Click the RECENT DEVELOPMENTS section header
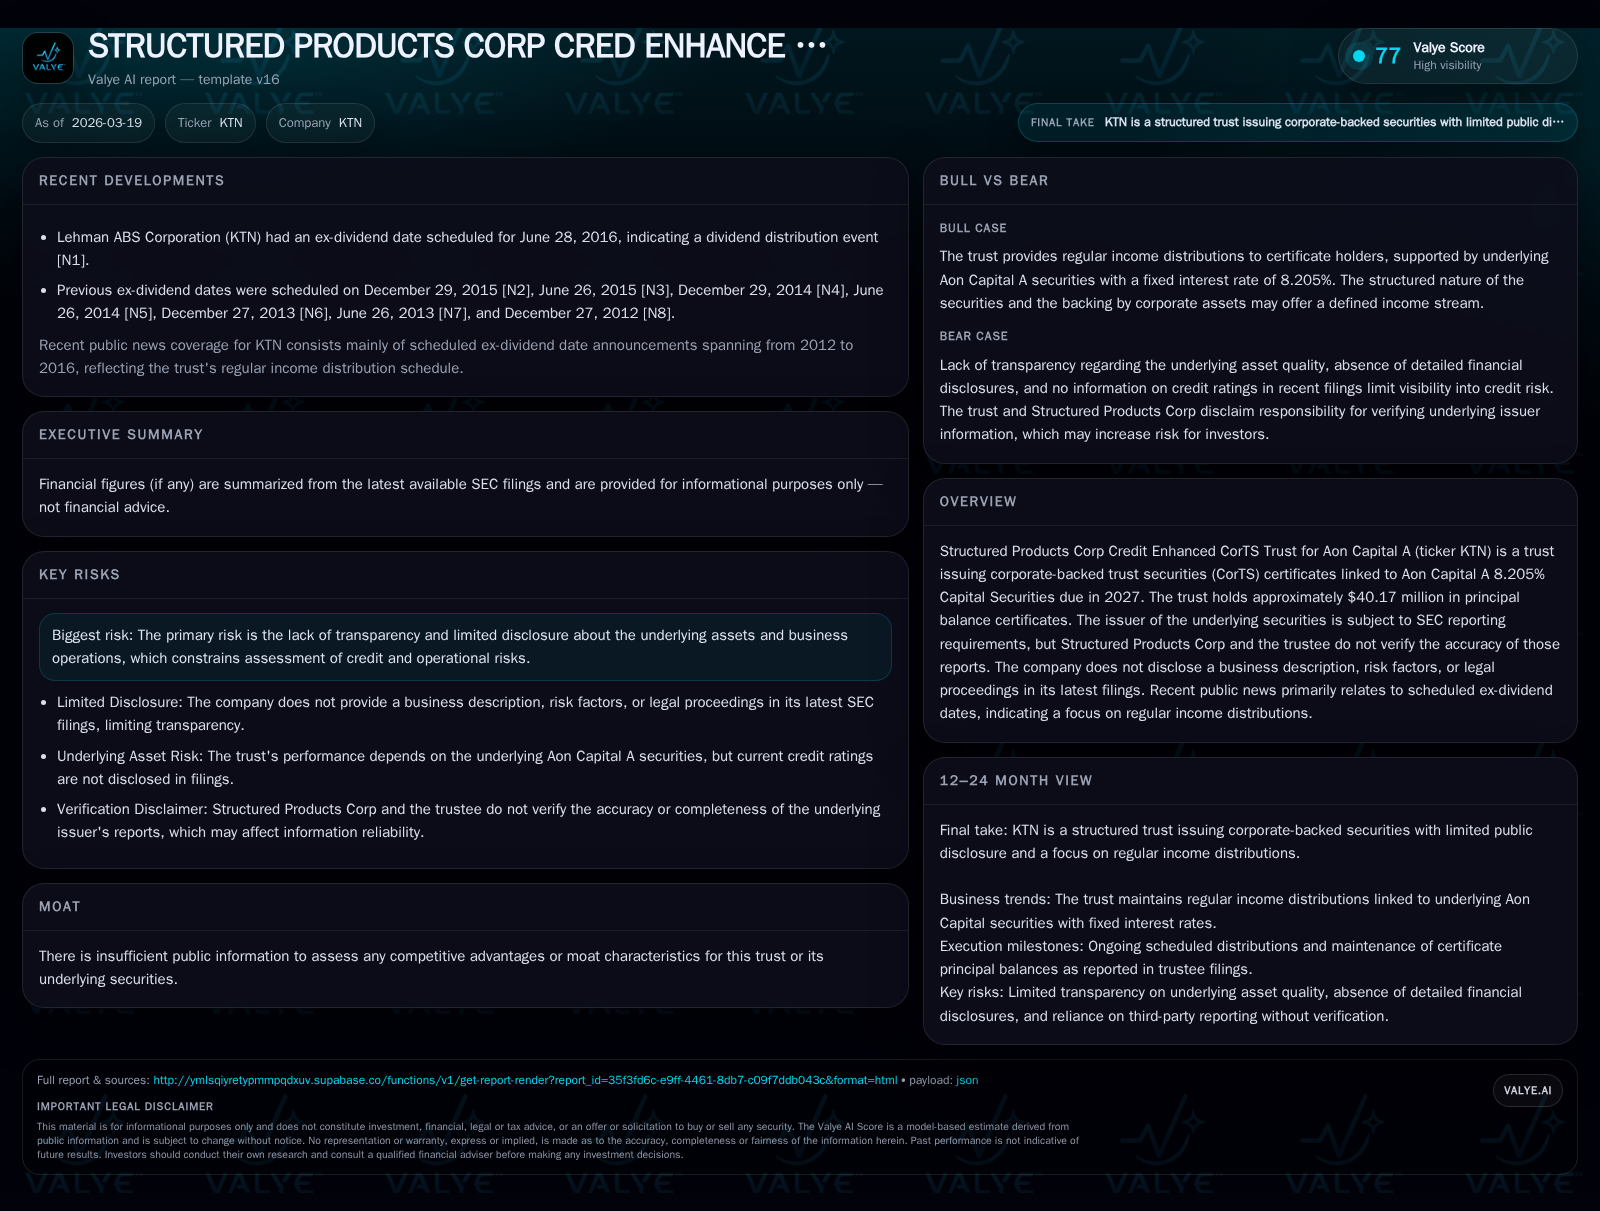The width and height of the screenshot is (1600, 1211). (132, 181)
